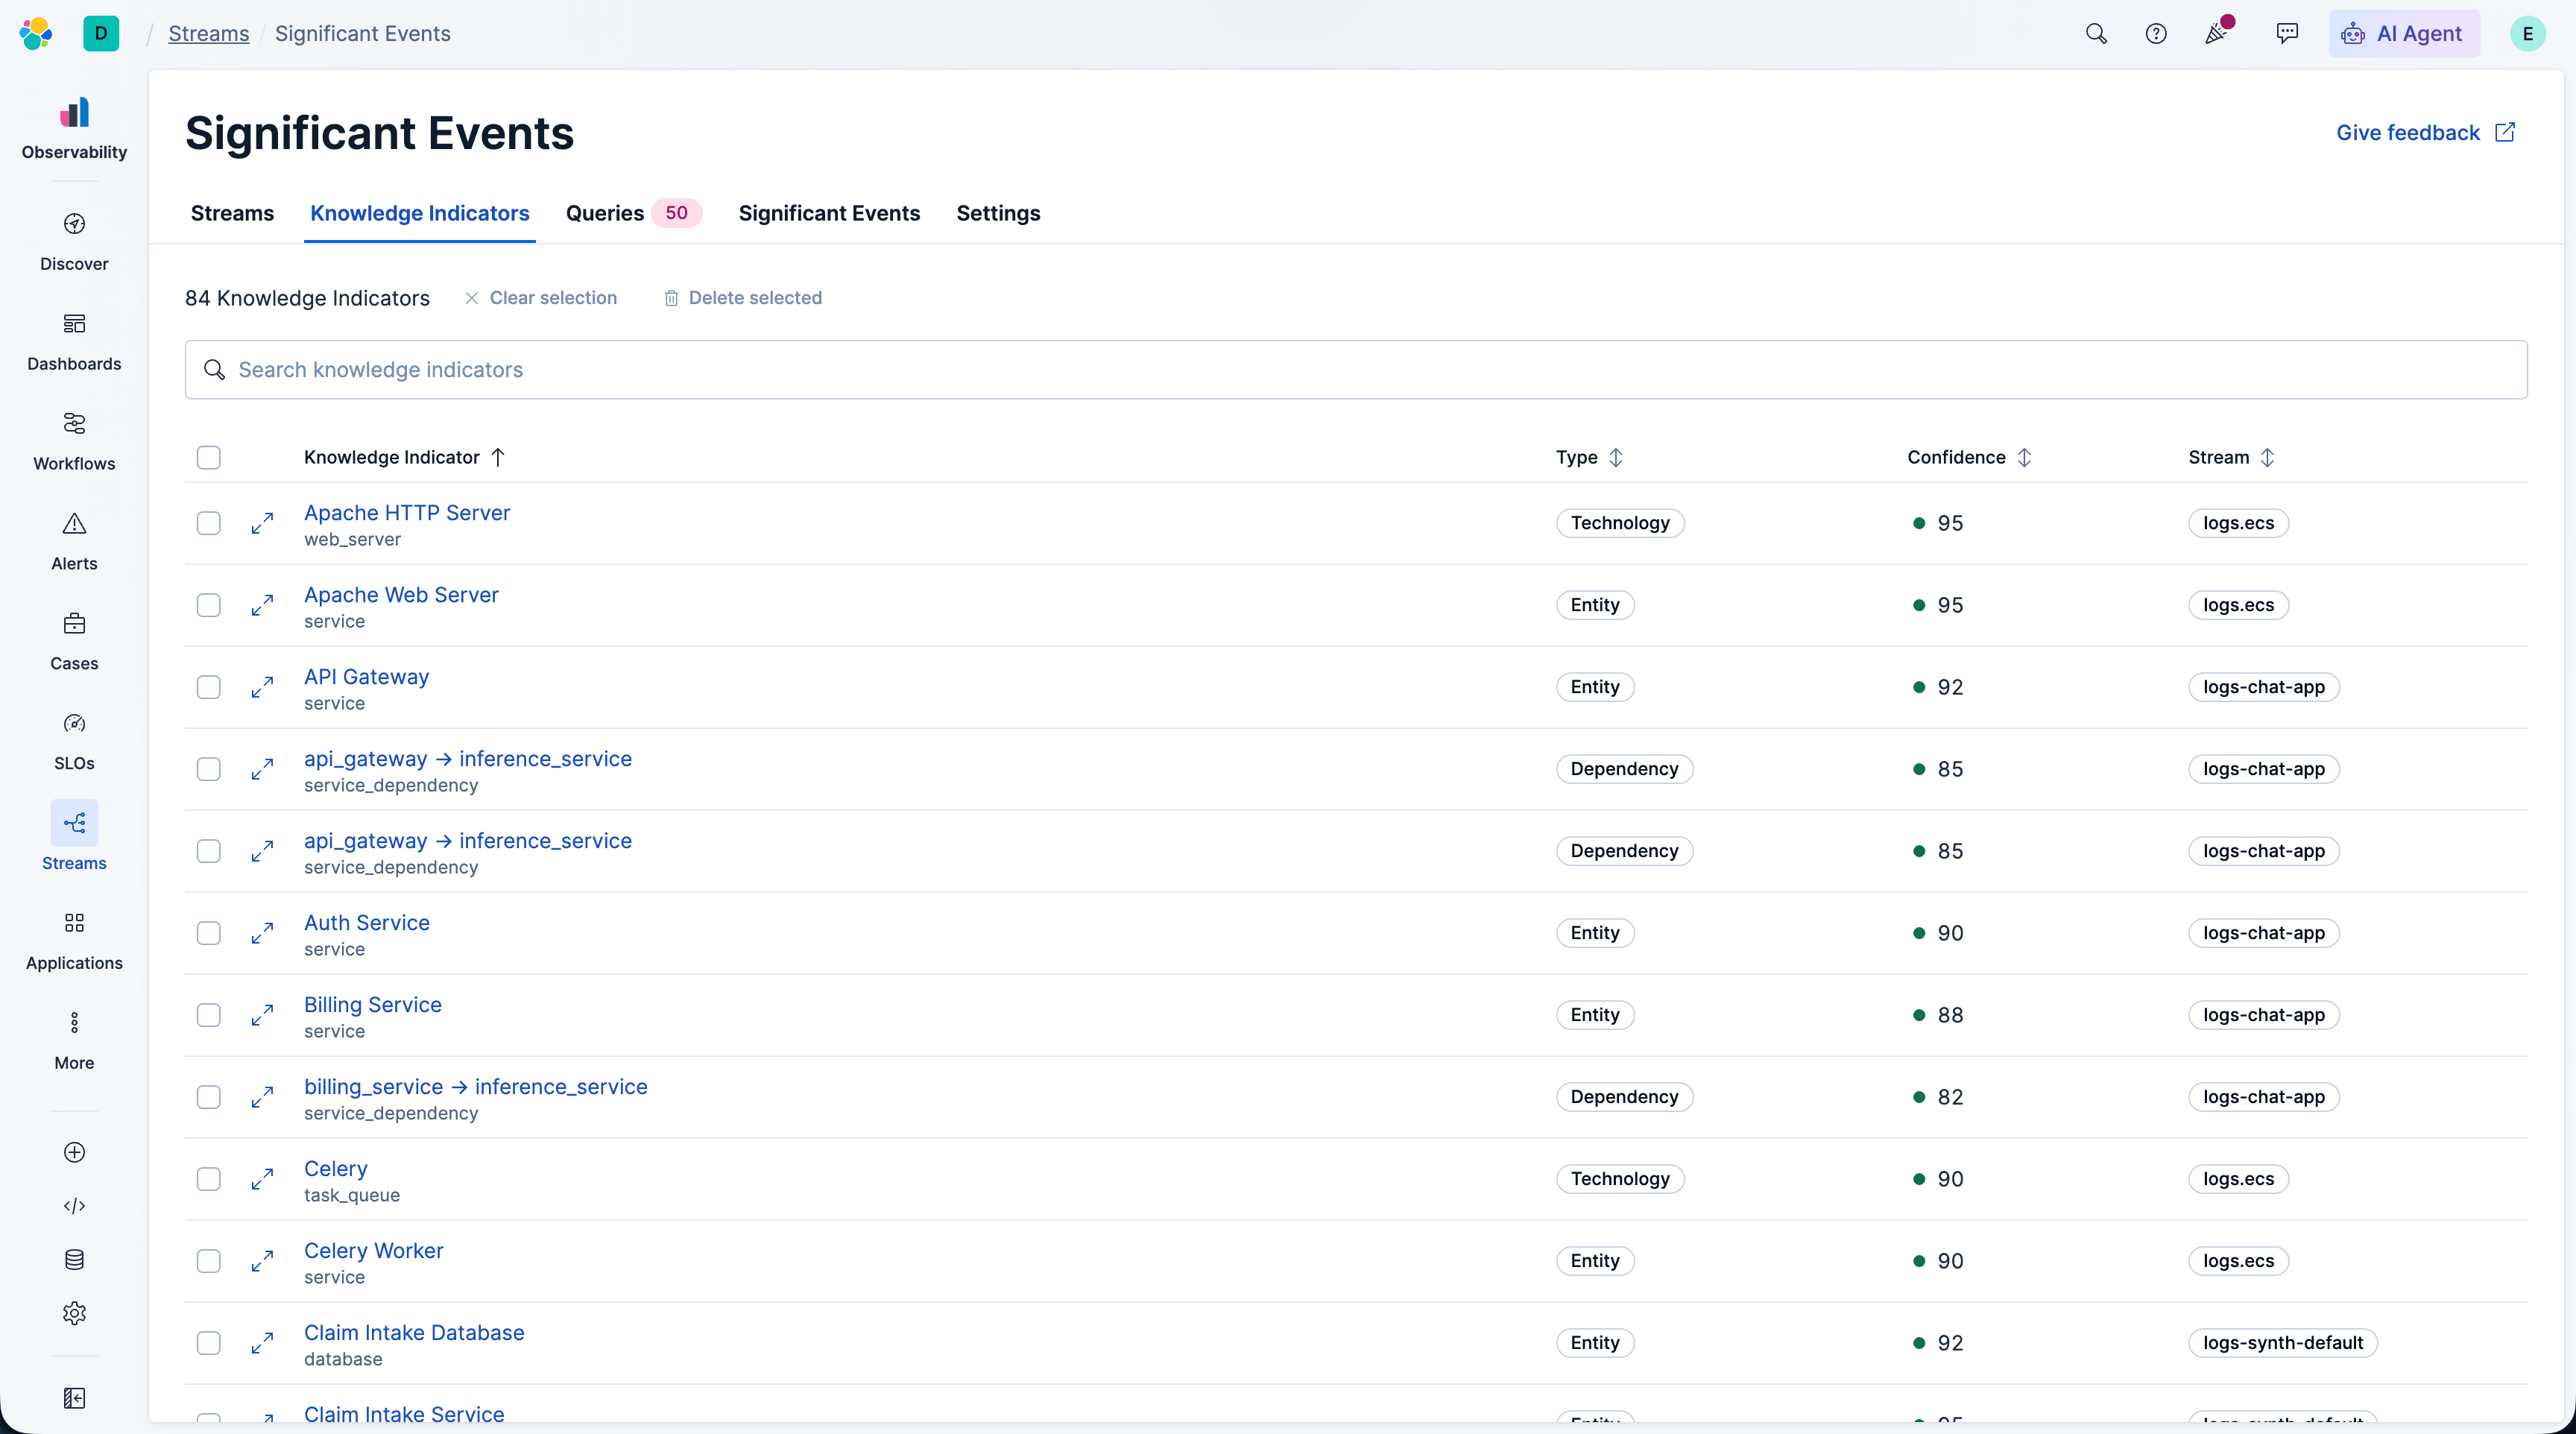Open Observability in the sidebar
The width and height of the screenshot is (2576, 1434).
(x=74, y=128)
